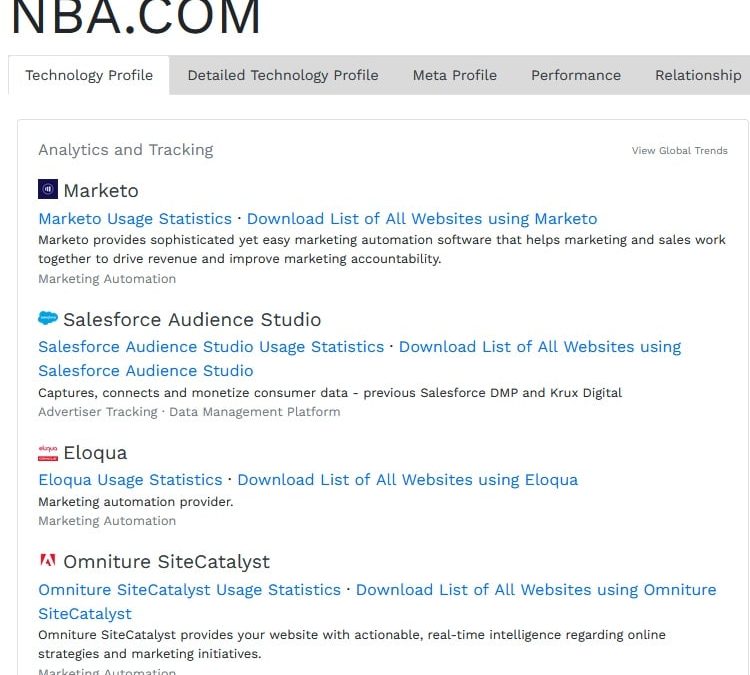Click the Eloqua logo icon
This screenshot has width=750, height=675.
click(48, 453)
